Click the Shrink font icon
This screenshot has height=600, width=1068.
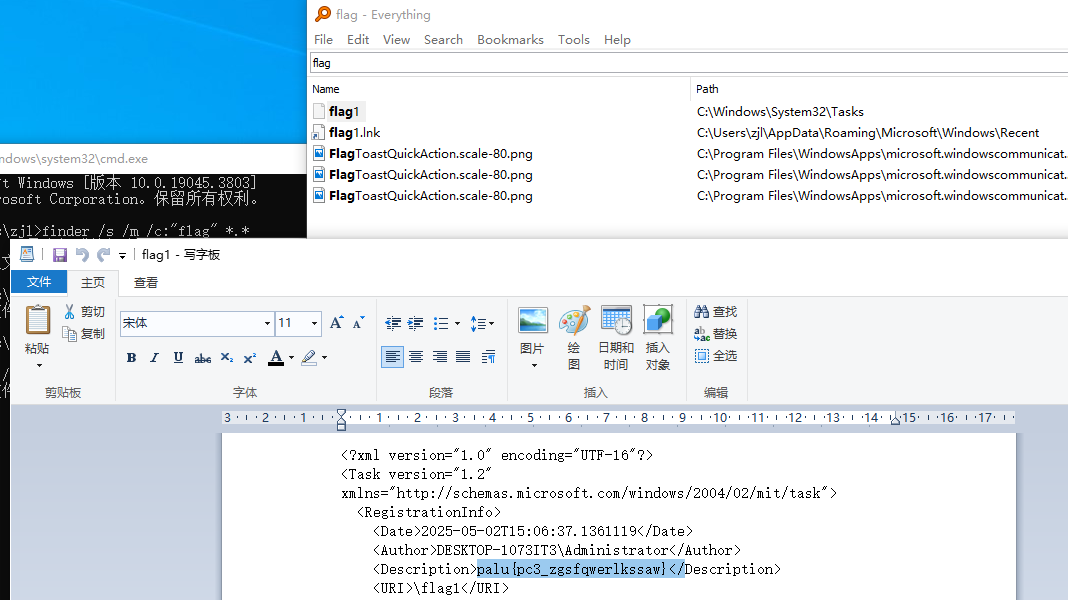(358, 323)
